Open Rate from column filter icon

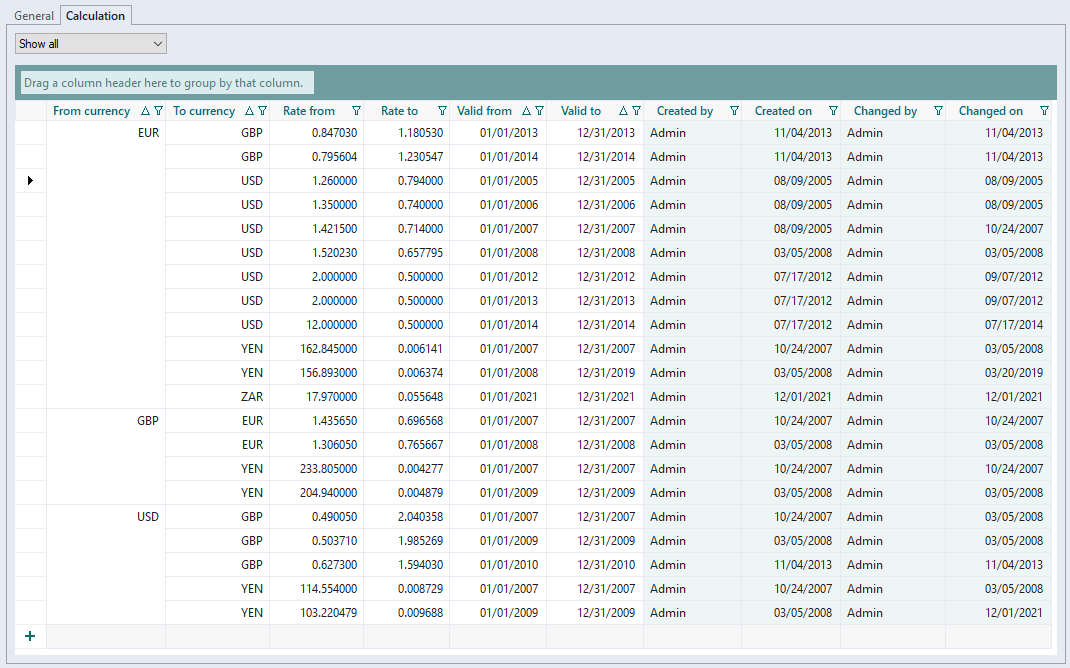click(x=356, y=111)
